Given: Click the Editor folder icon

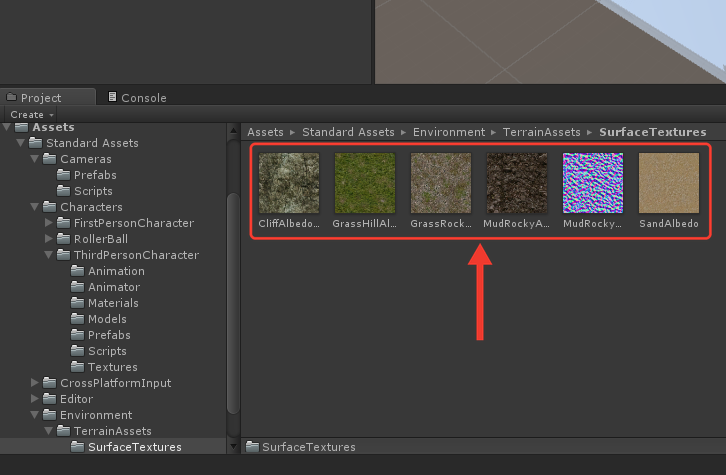Looking at the screenshot, I should tap(50, 399).
